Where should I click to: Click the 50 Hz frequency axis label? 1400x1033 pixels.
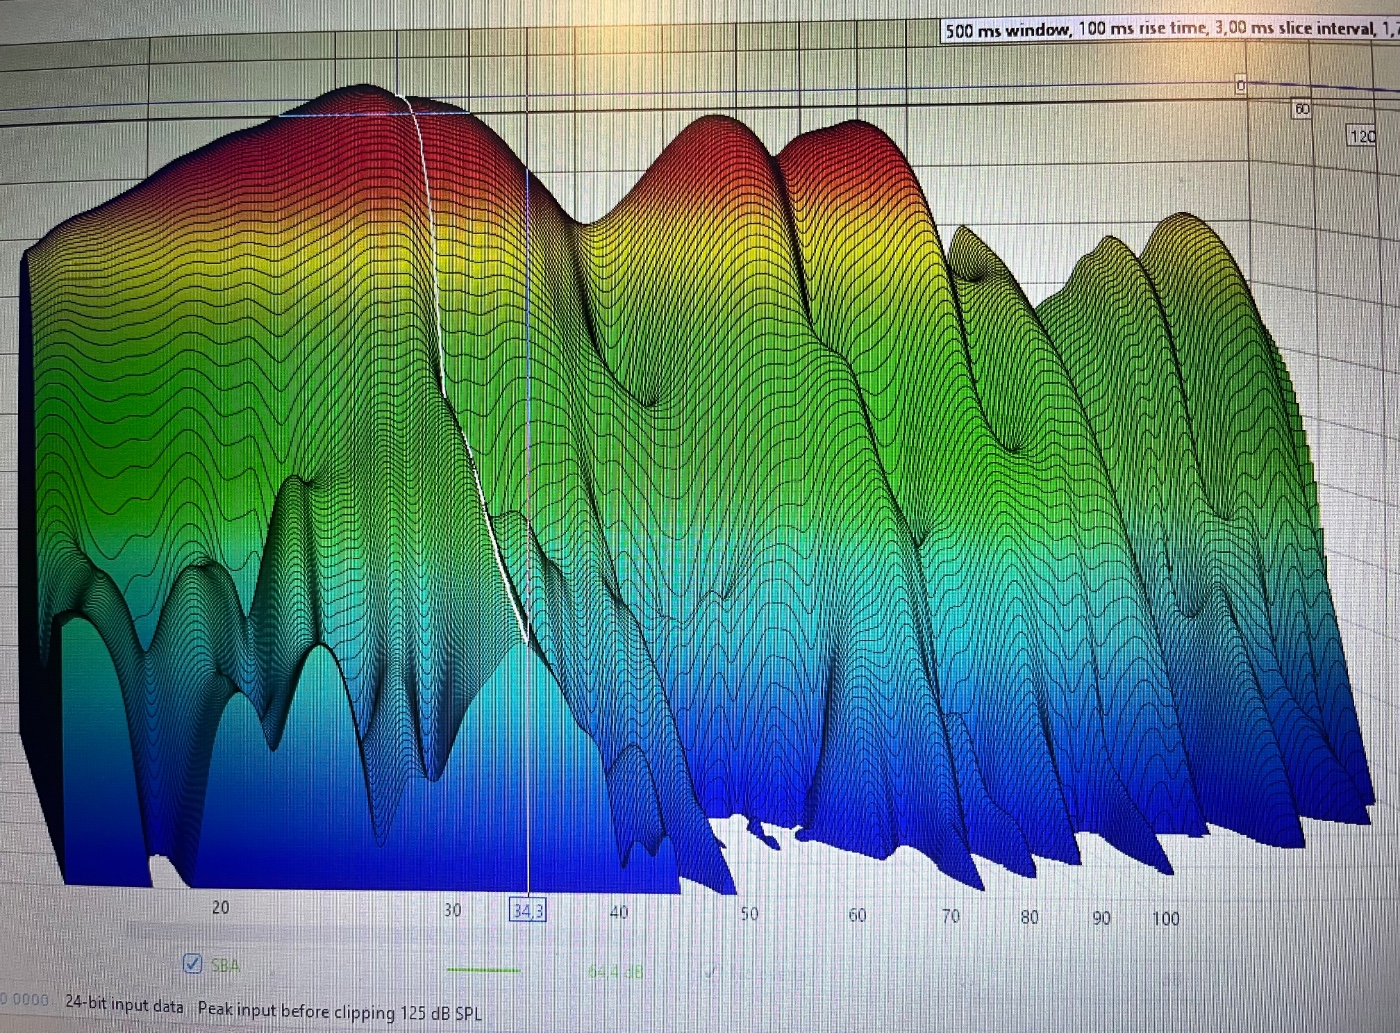click(749, 913)
